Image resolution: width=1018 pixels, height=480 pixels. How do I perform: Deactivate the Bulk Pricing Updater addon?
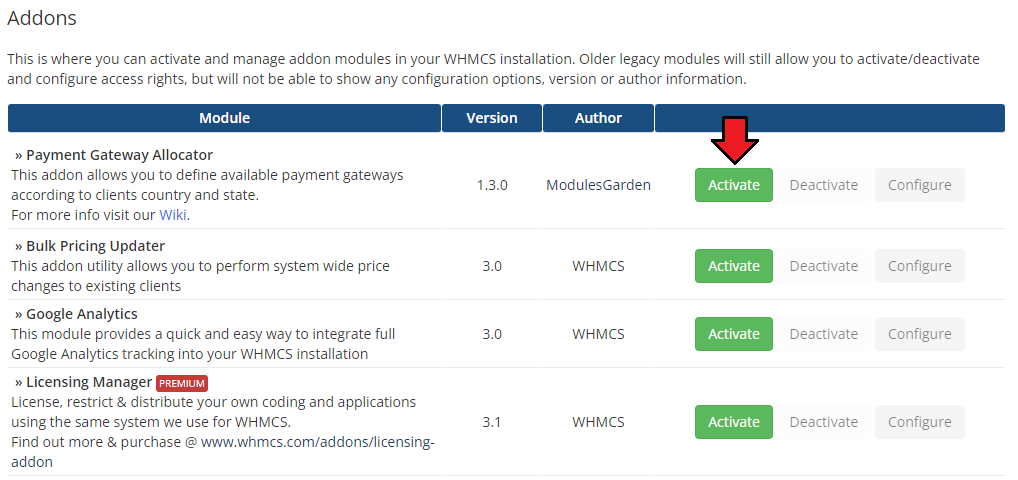tap(823, 266)
